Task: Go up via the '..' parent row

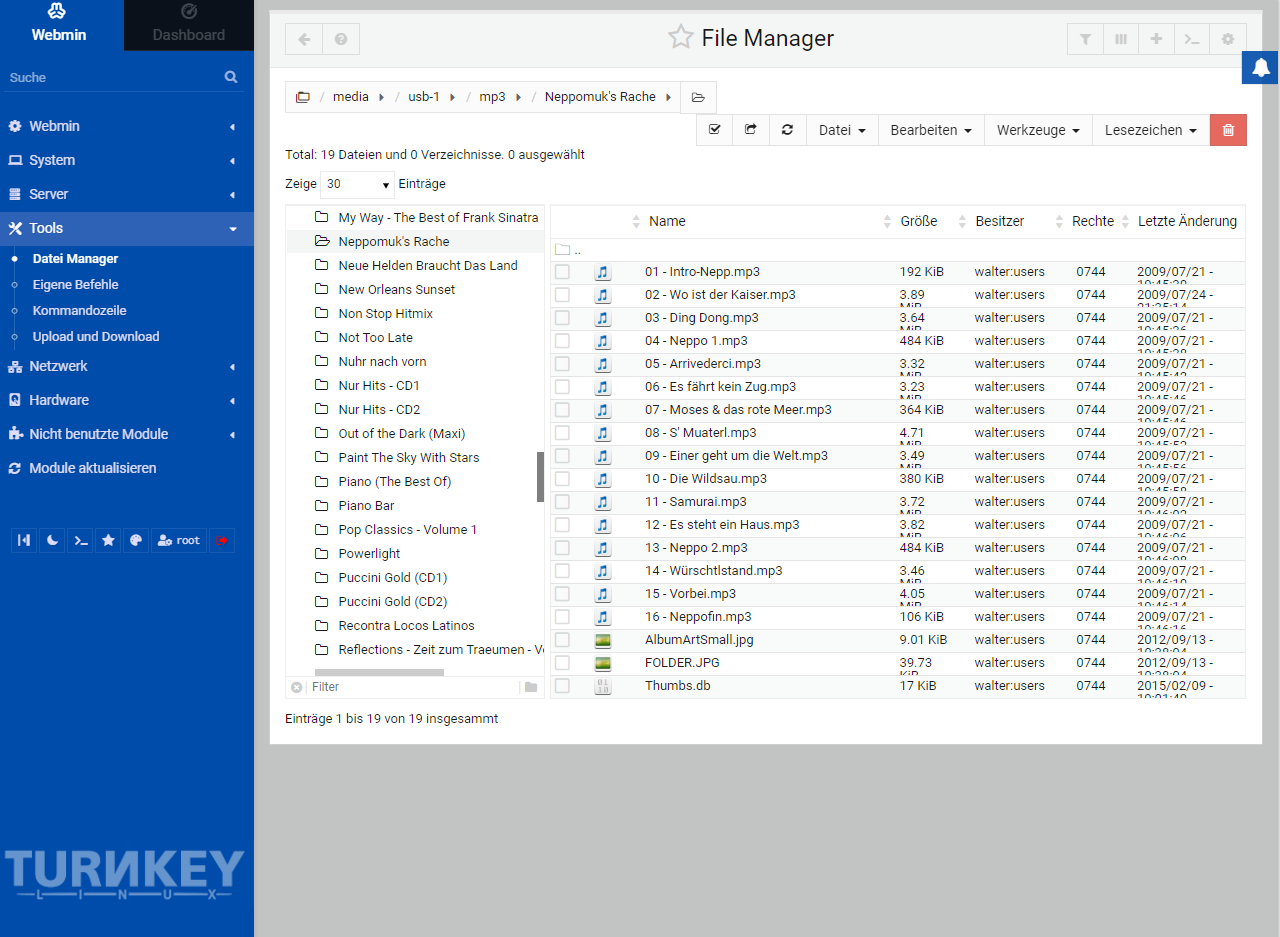Action: [x=898, y=250]
